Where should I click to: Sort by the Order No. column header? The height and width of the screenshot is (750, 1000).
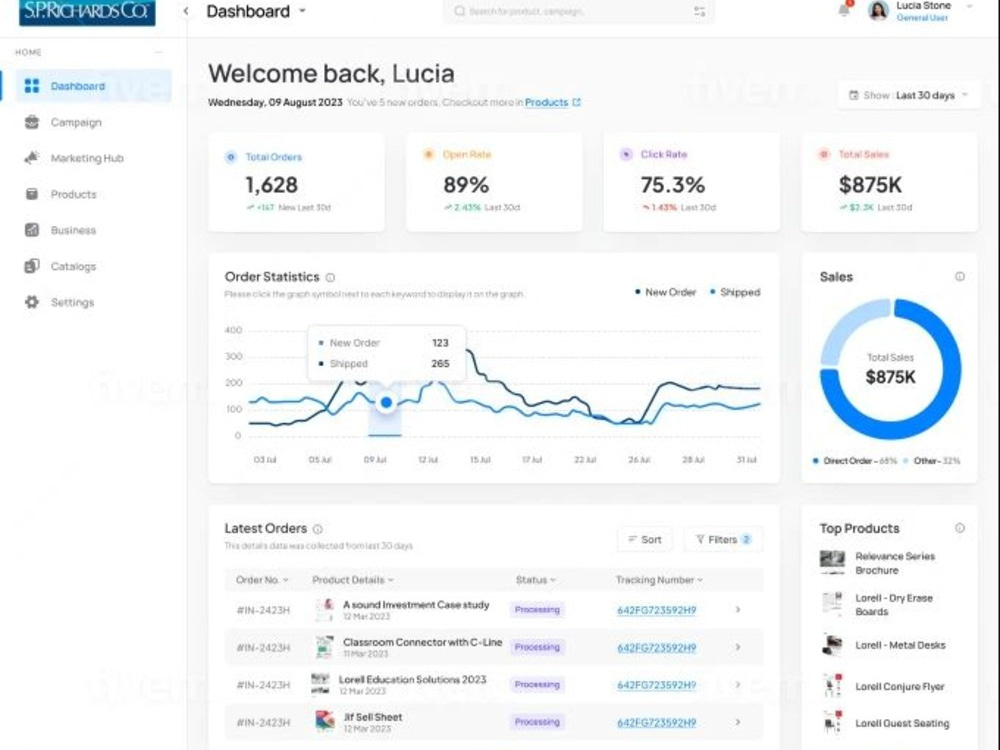click(262, 580)
